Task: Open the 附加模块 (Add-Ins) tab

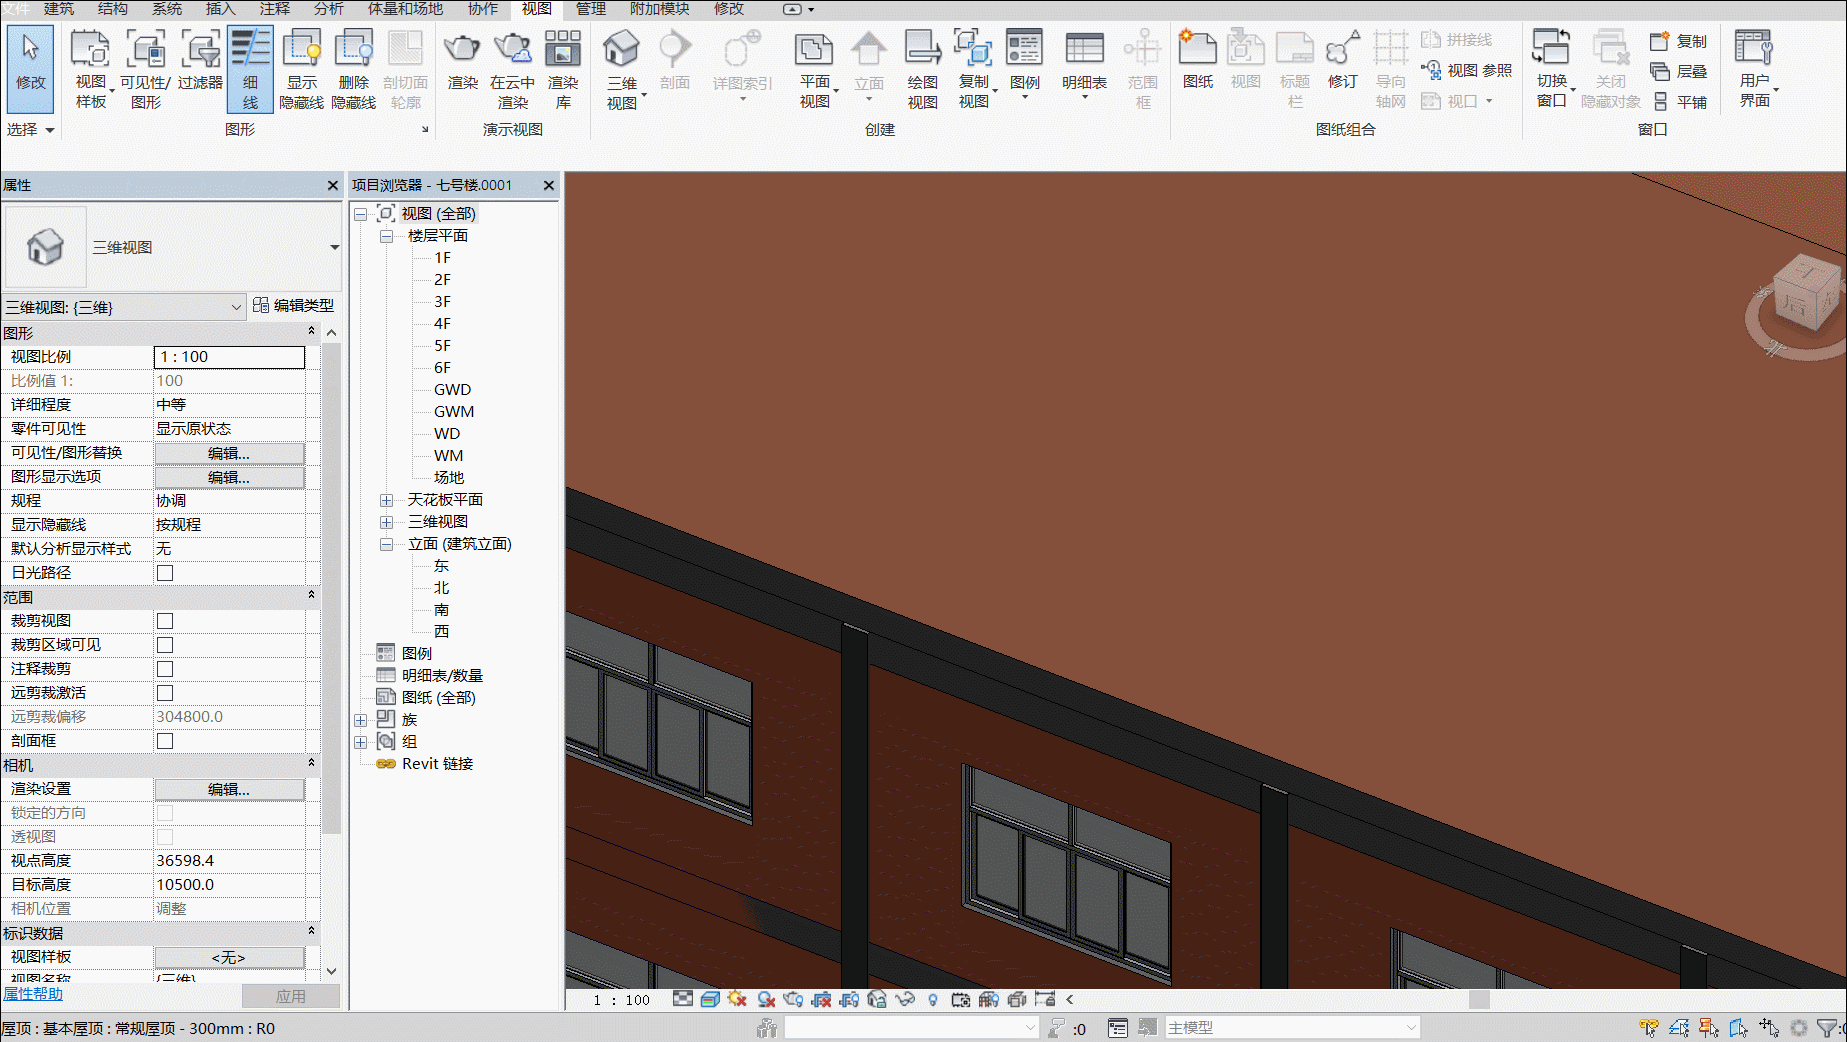Action: [x=659, y=9]
